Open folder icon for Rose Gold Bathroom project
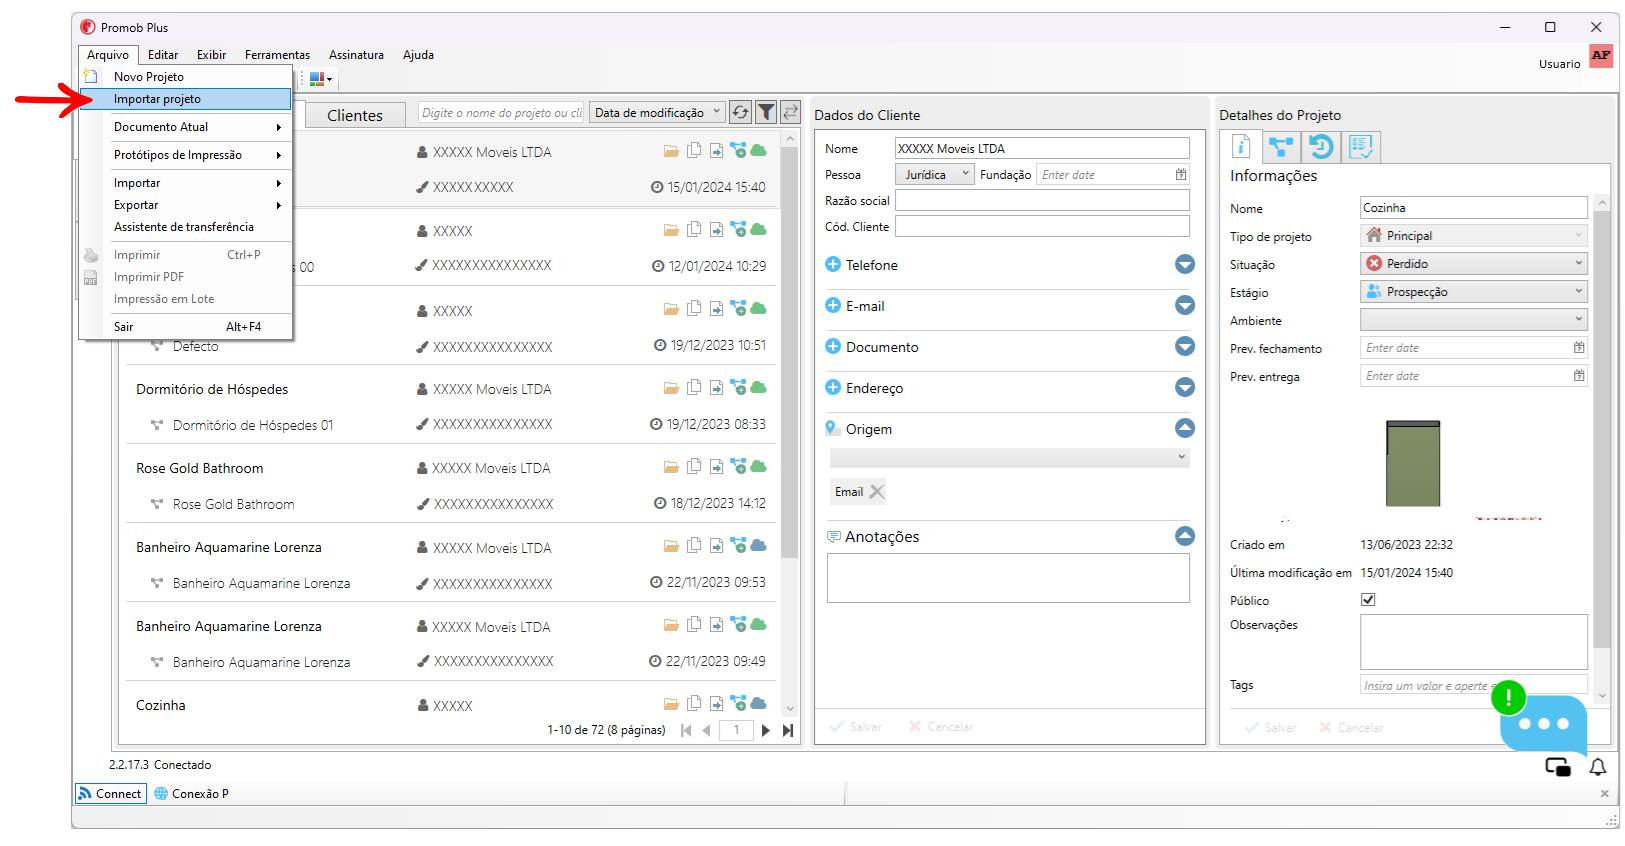1625x846 pixels. [x=671, y=467]
